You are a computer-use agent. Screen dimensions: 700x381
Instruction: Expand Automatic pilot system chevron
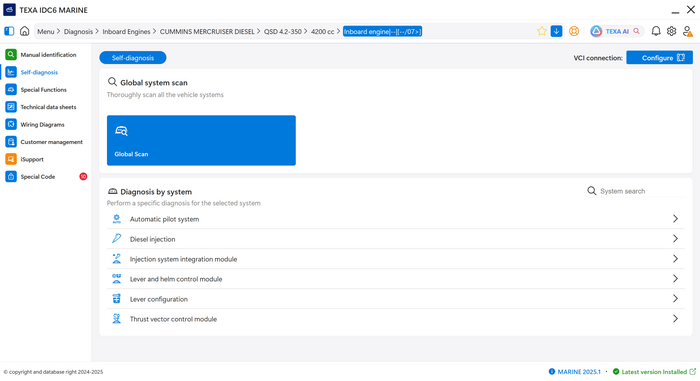click(675, 218)
